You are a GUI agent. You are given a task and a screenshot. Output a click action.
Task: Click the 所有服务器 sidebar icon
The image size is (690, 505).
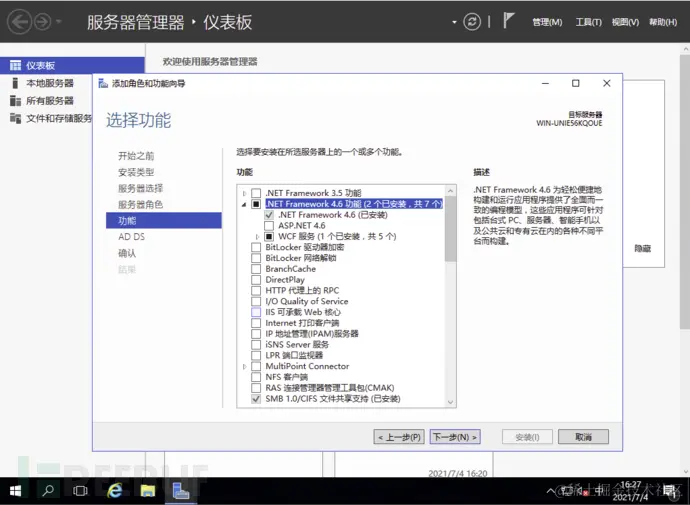15,101
